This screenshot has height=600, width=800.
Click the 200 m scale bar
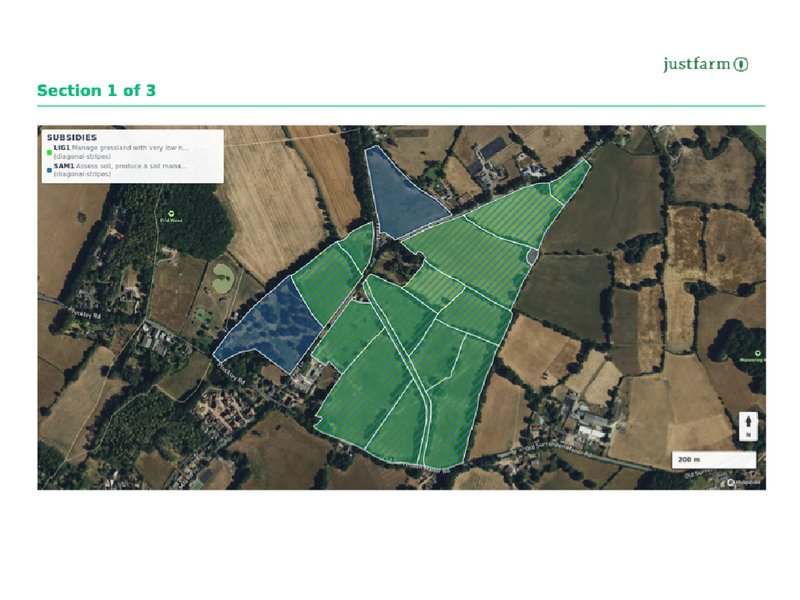pyautogui.click(x=712, y=460)
